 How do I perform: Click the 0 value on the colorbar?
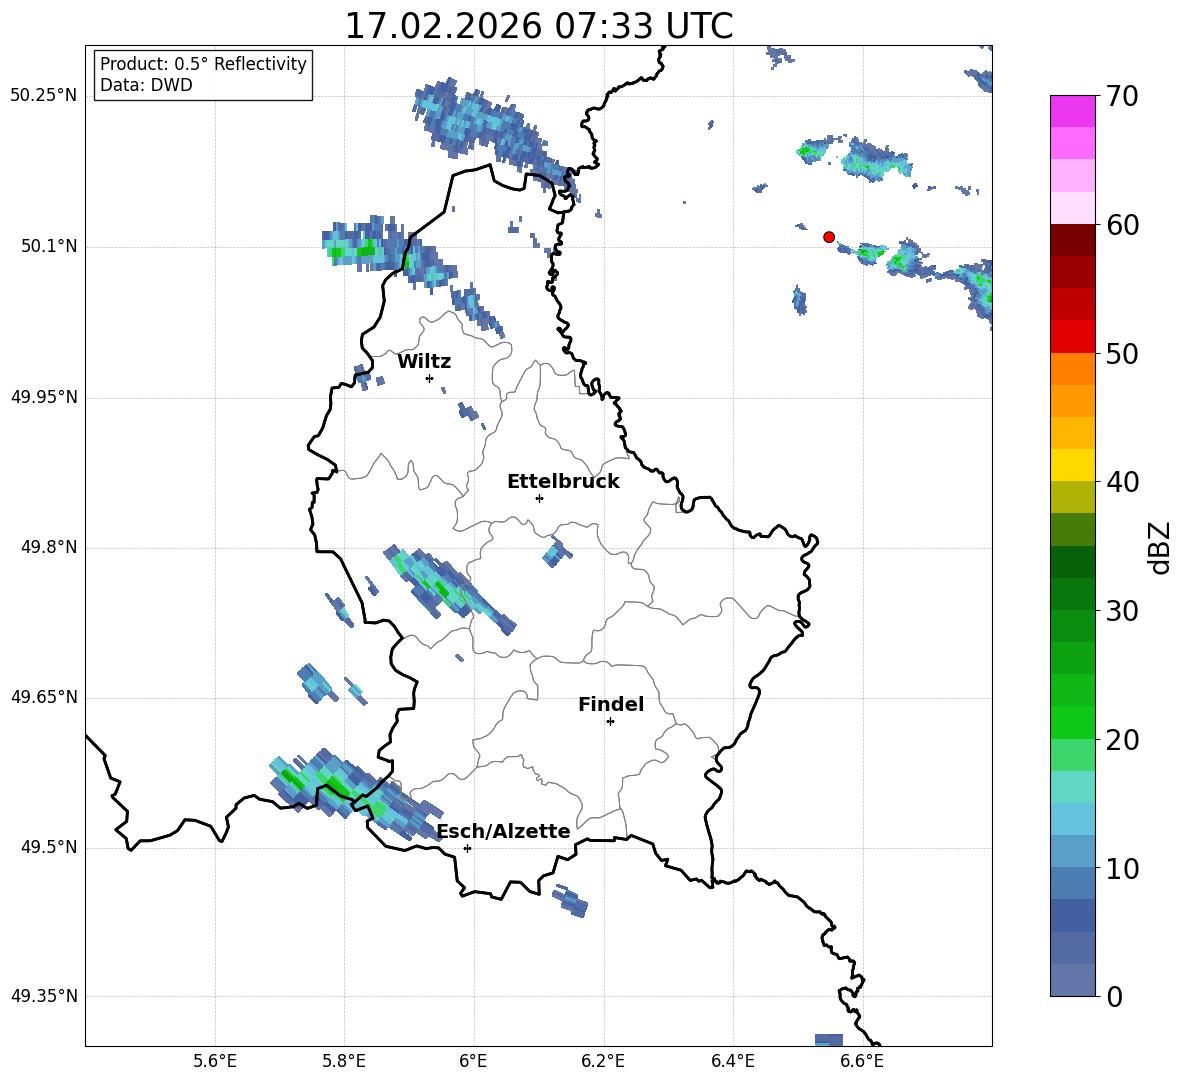coord(1114,997)
